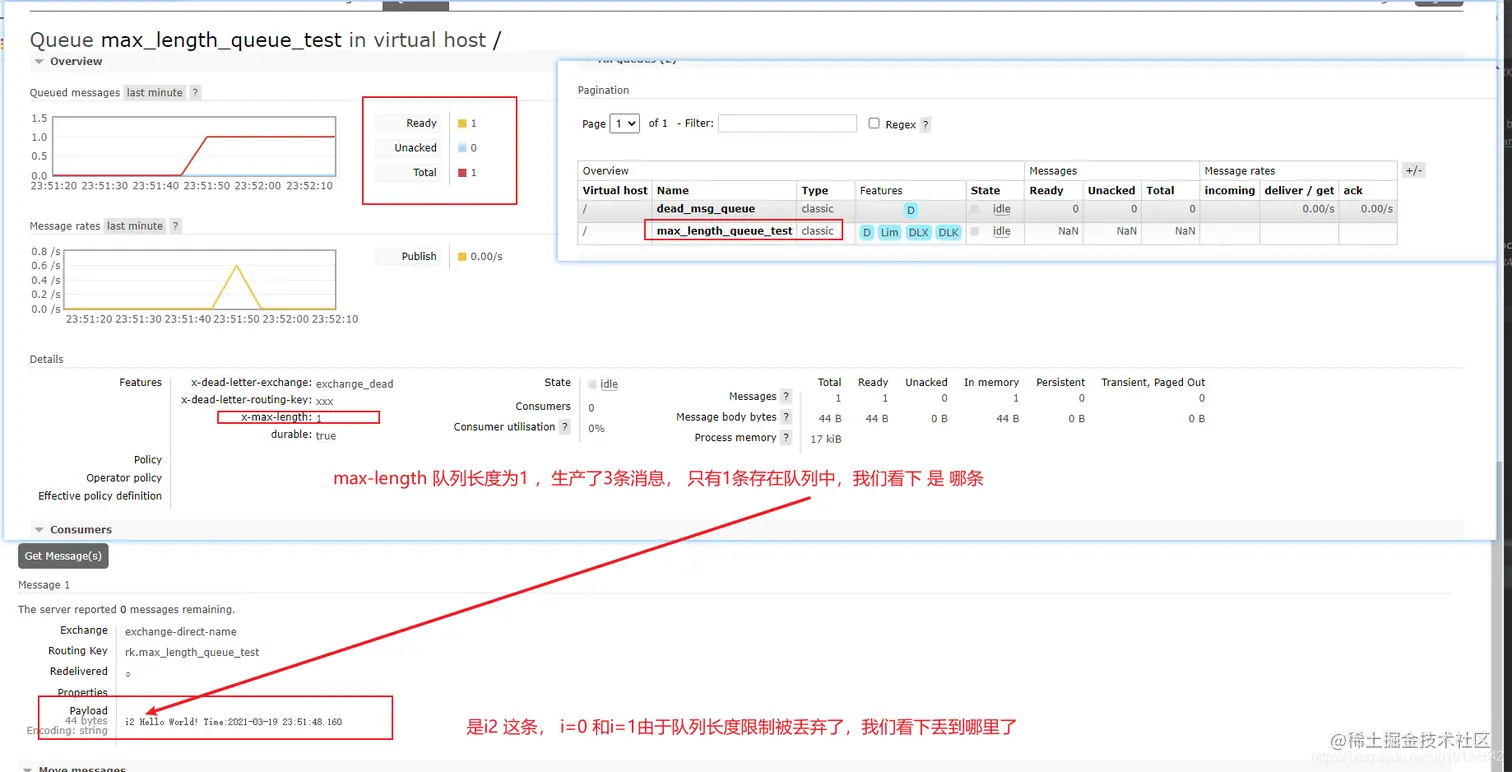Viewport: 1512px width, 772px height.
Task: Select payload text 'i2 Hello World!'
Action: [164, 721]
